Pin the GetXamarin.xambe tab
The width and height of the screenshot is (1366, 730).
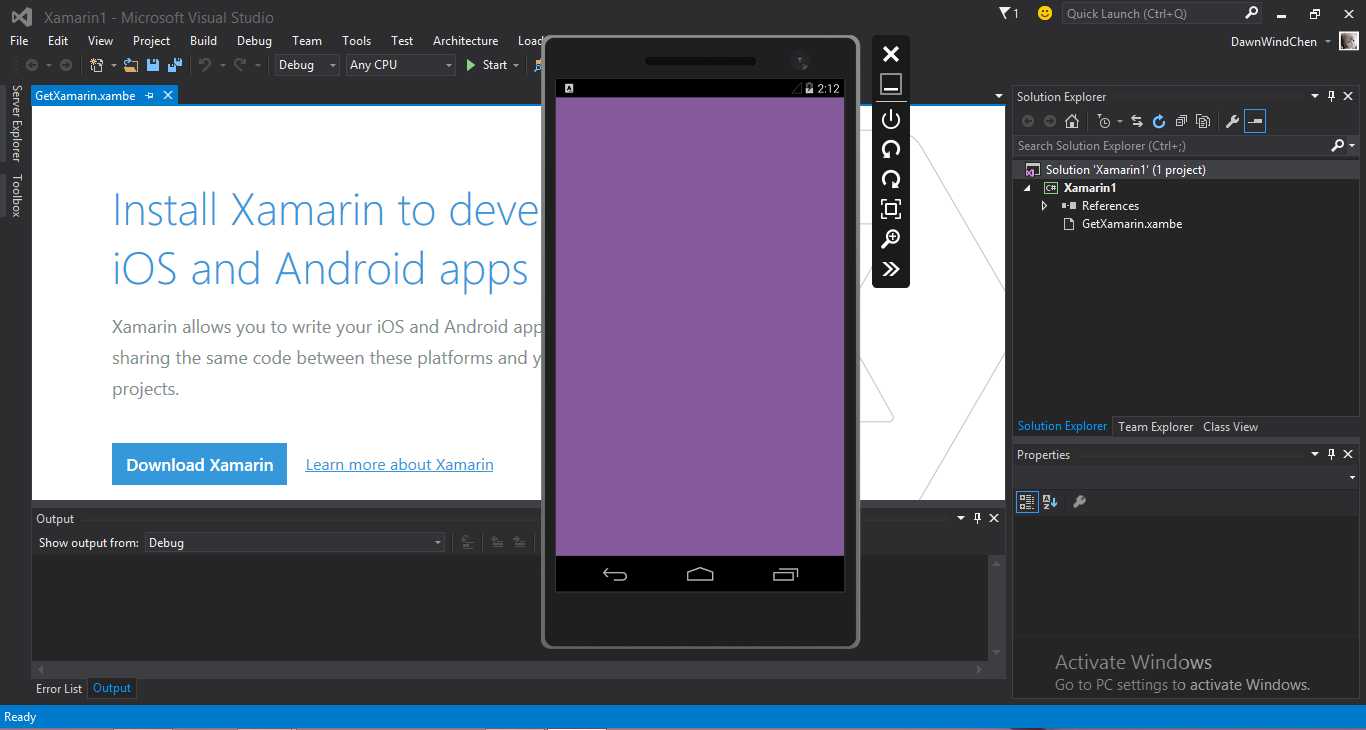click(x=149, y=95)
